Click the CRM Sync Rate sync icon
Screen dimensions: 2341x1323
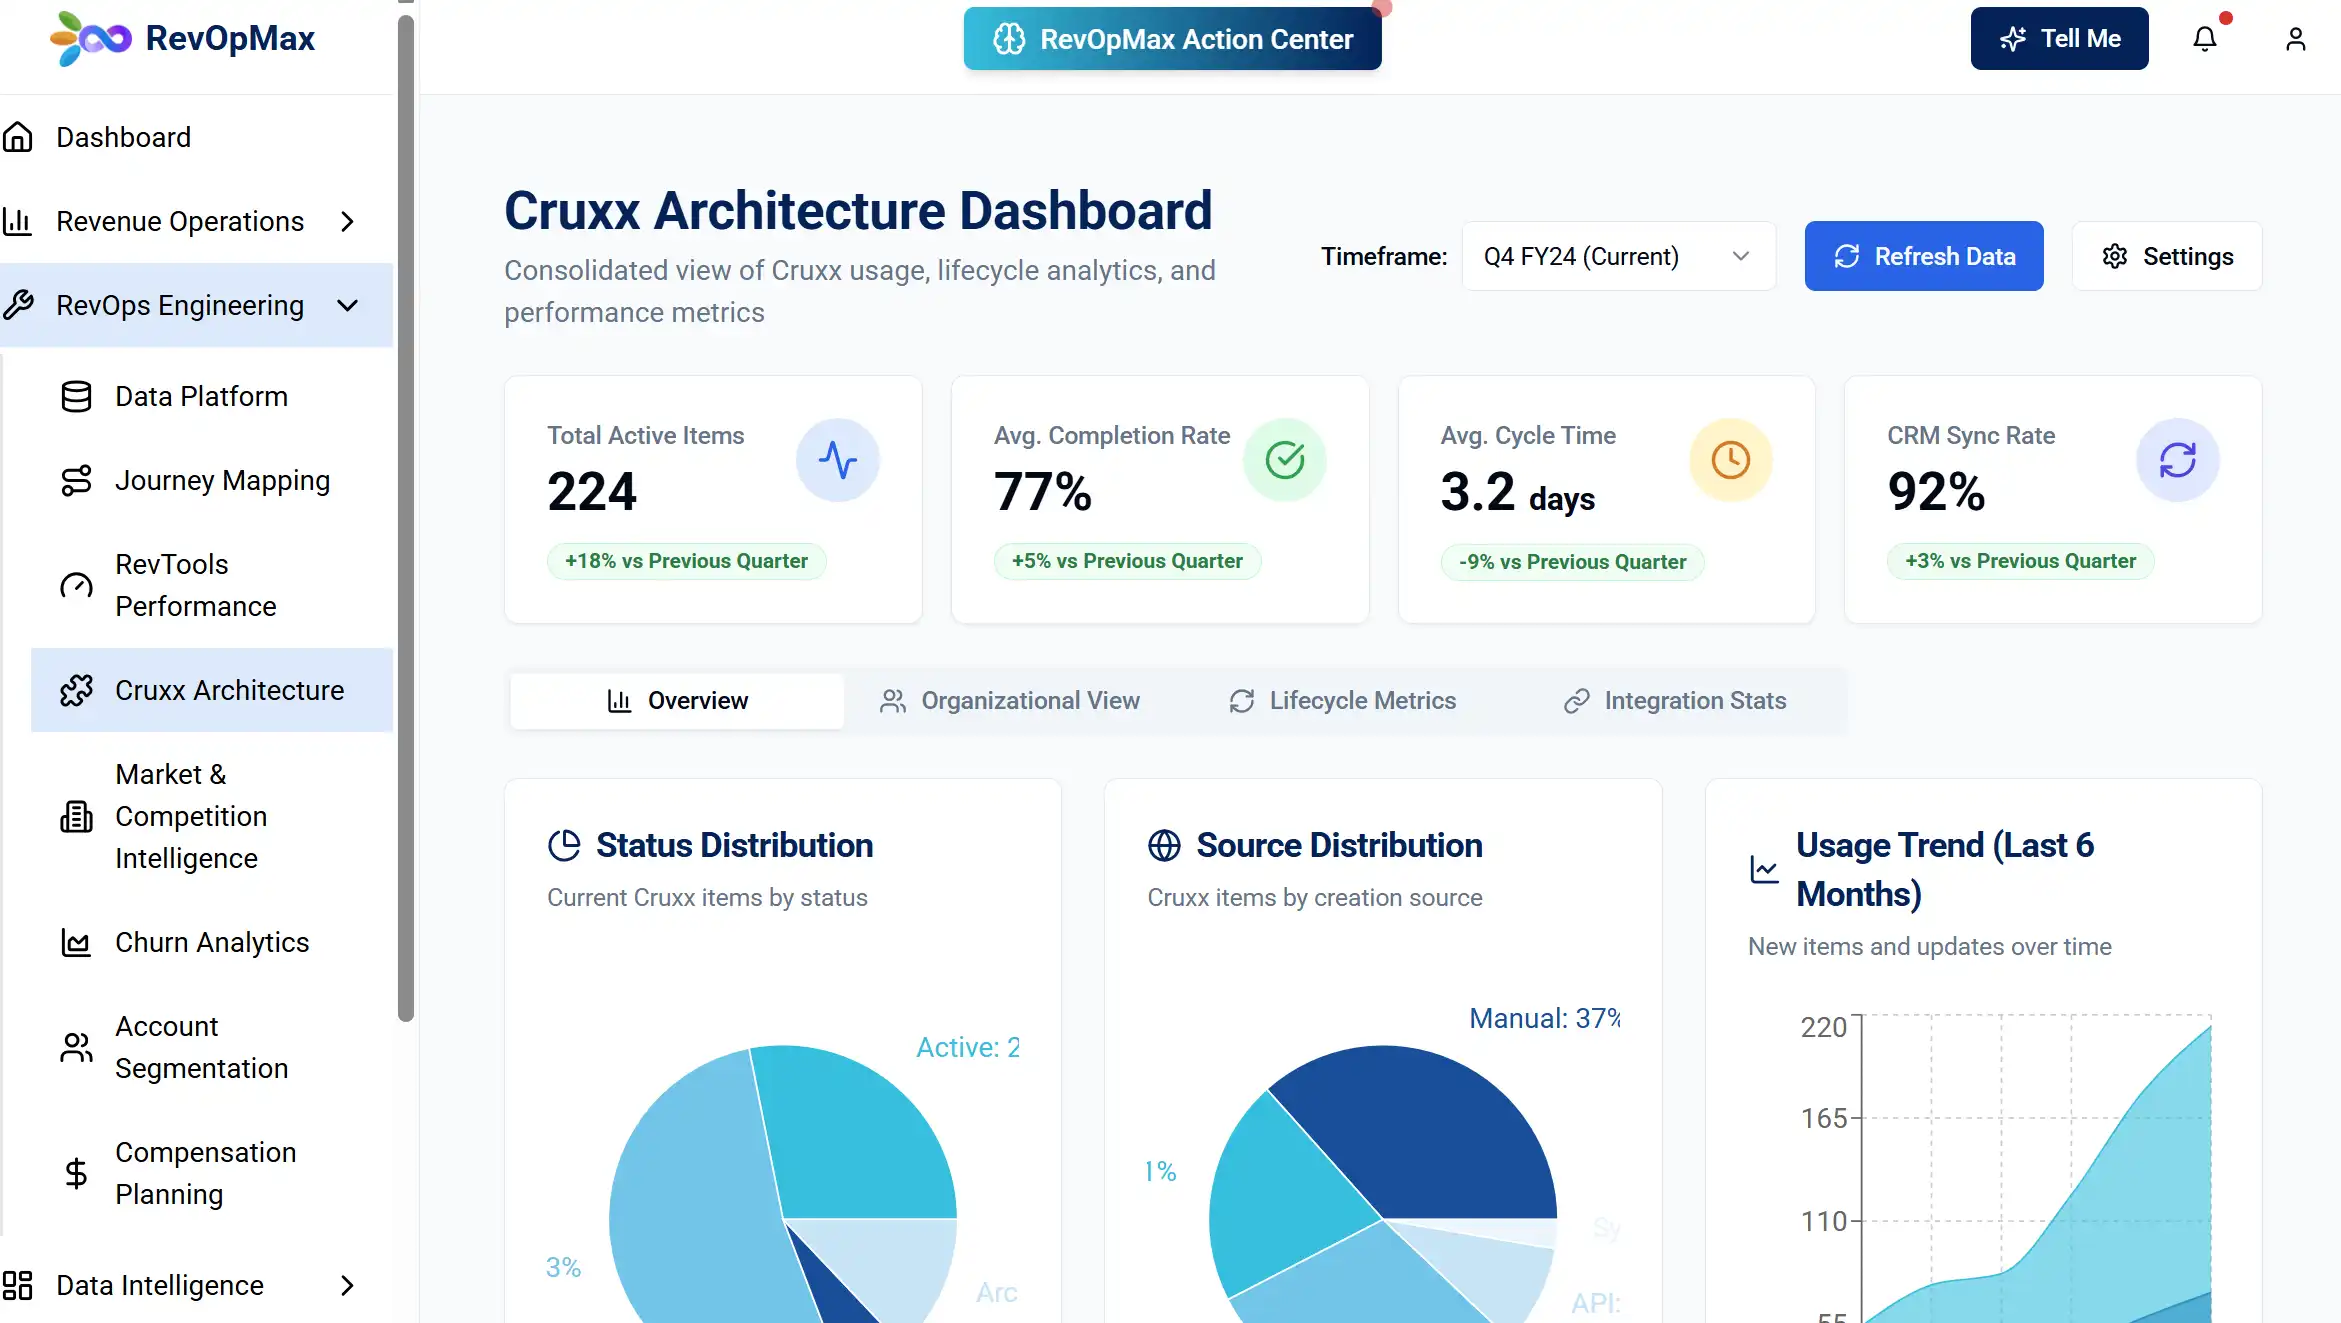(x=2177, y=460)
